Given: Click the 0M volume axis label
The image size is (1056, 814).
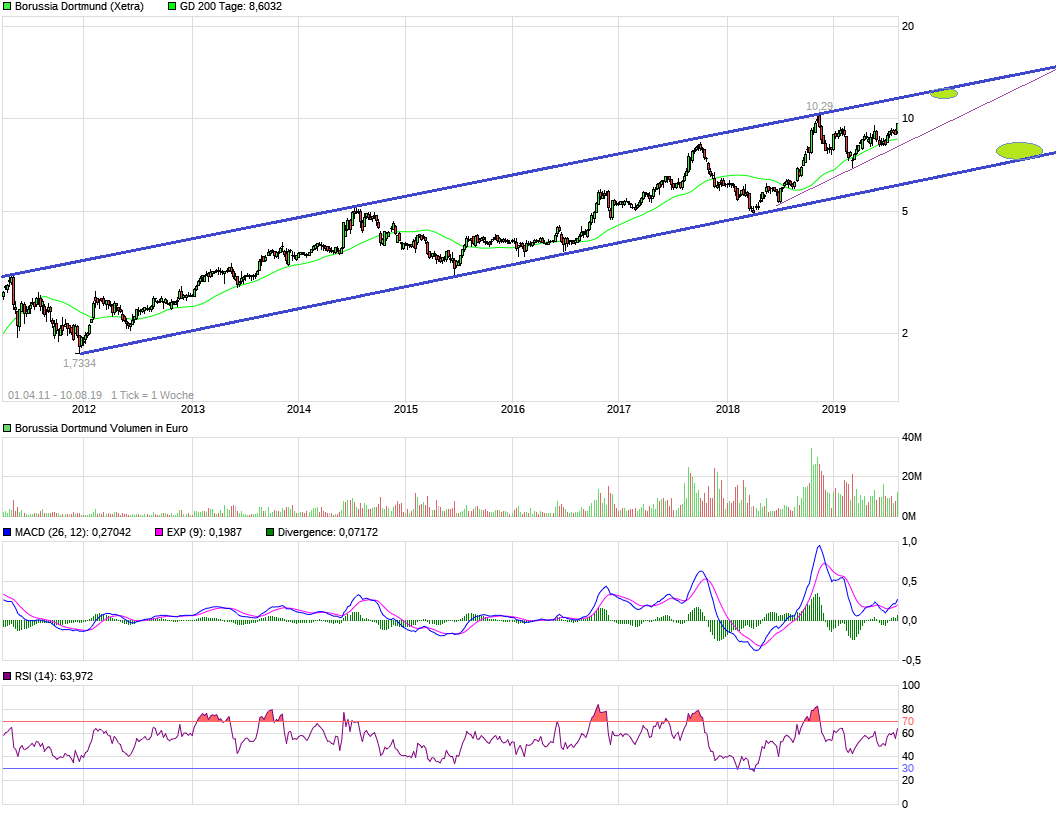Looking at the screenshot, I should [x=909, y=516].
